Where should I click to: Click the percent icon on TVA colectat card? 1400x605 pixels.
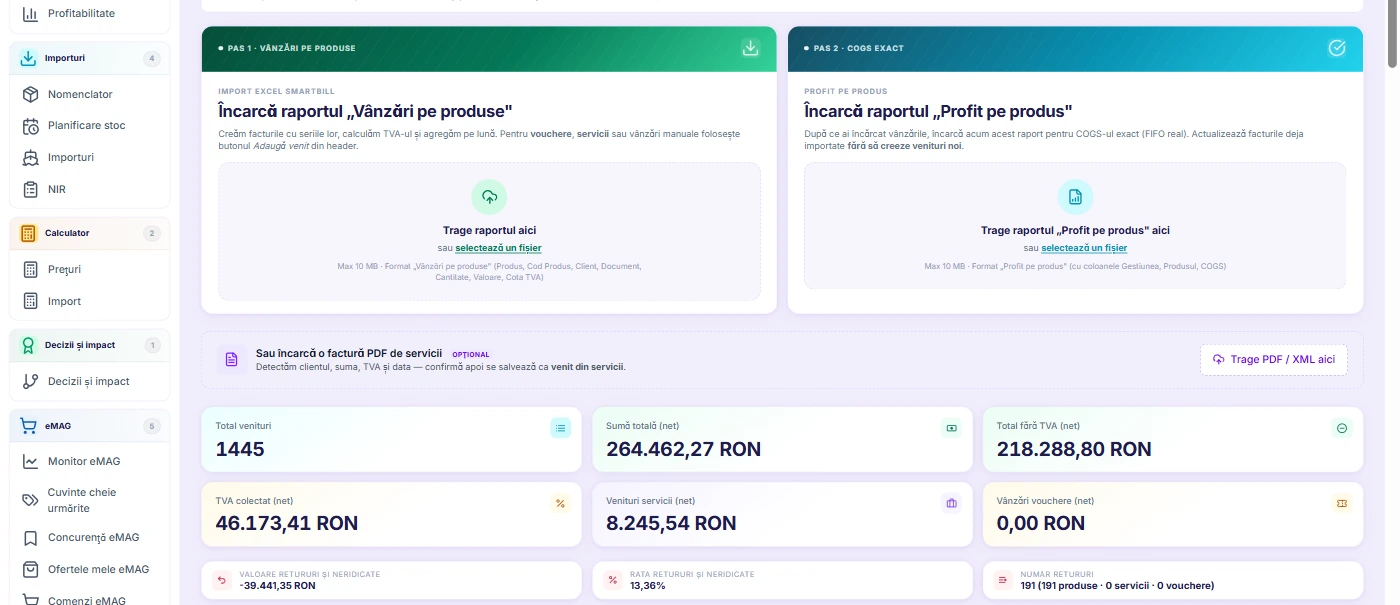(560, 503)
